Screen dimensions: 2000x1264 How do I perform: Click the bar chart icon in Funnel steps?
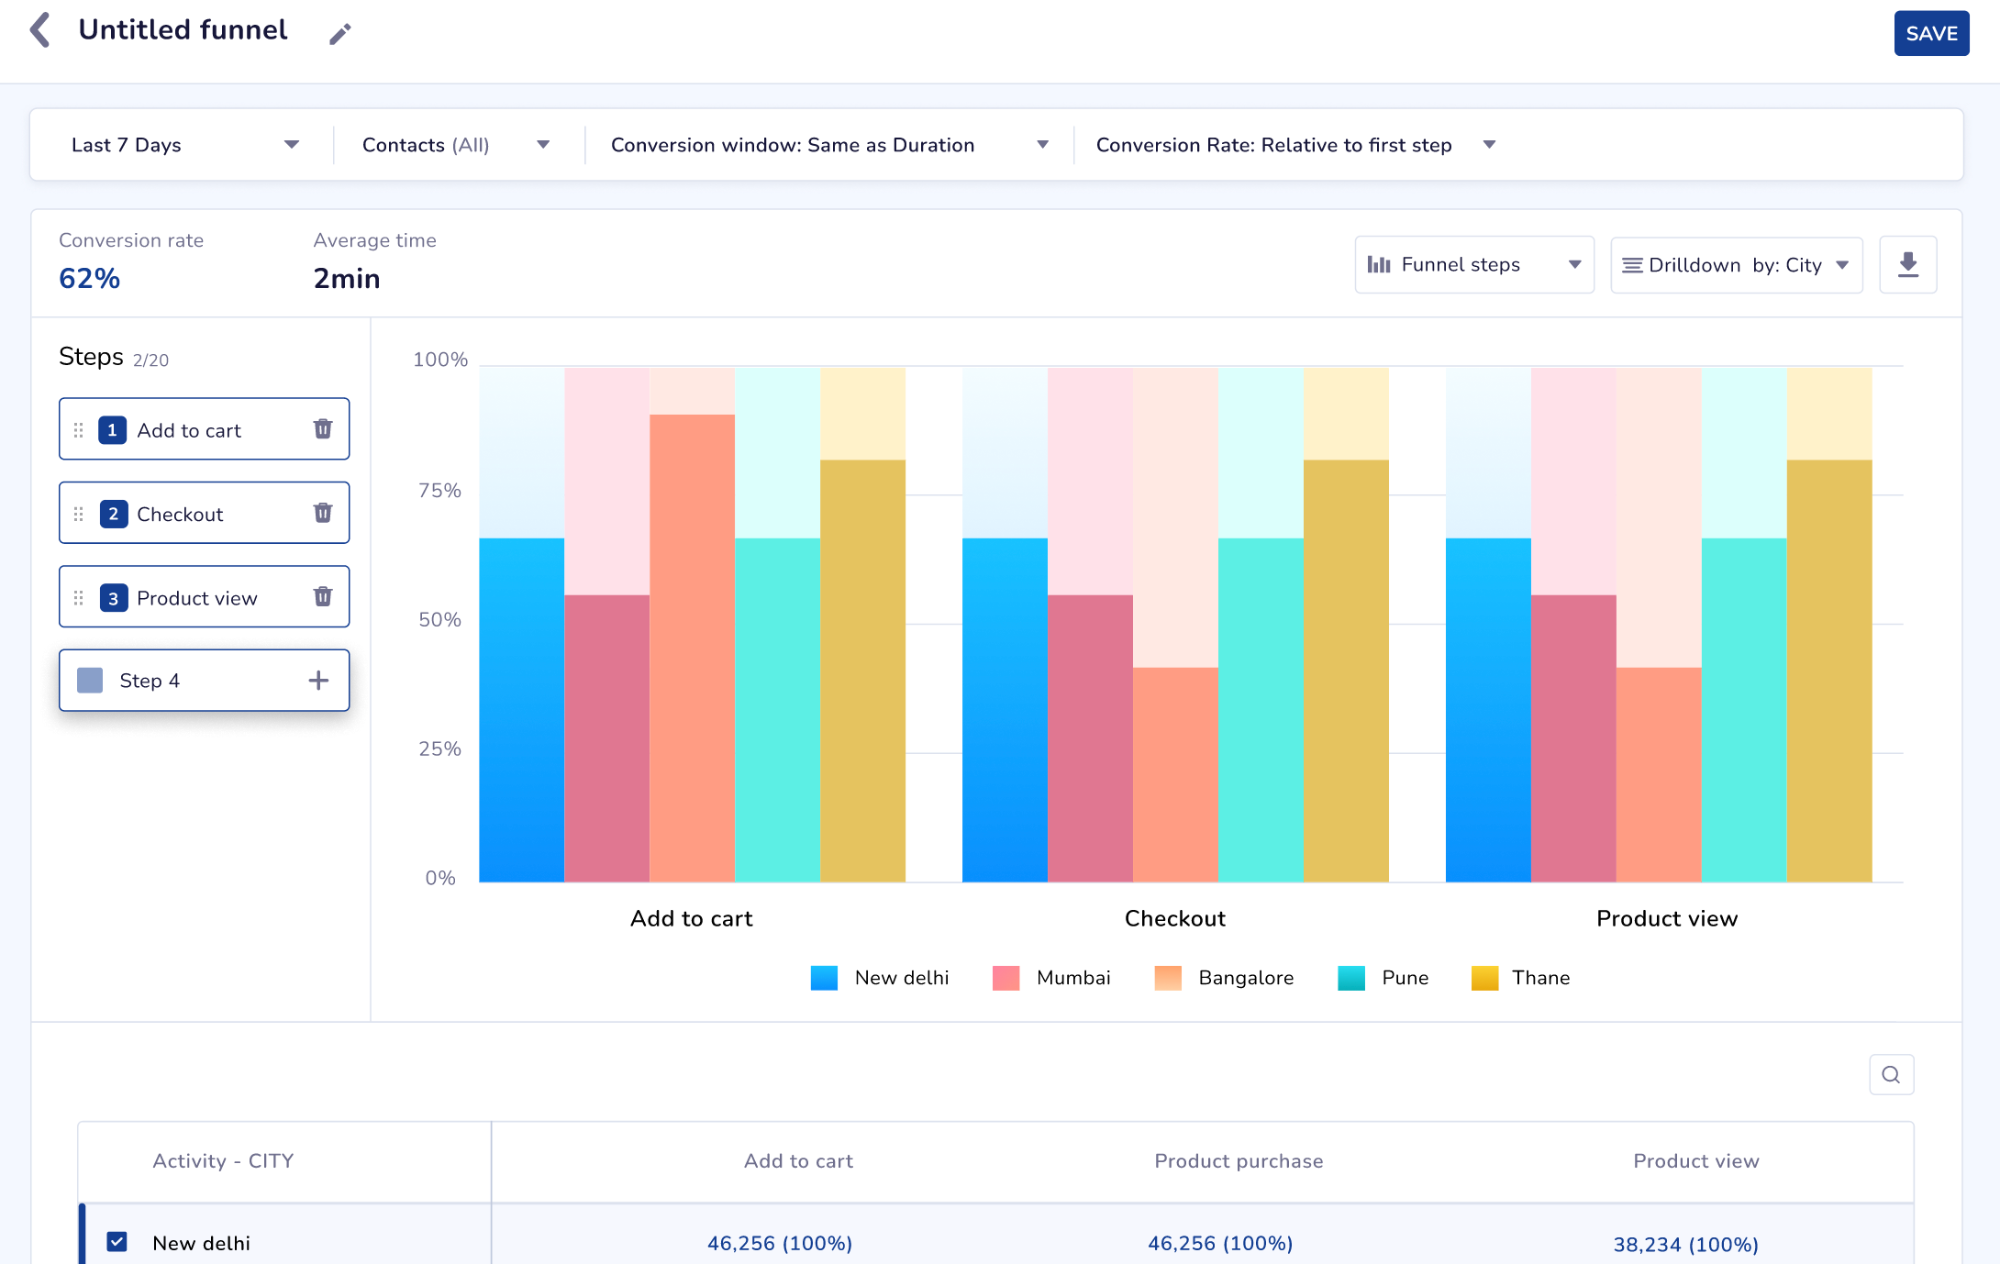(1379, 265)
